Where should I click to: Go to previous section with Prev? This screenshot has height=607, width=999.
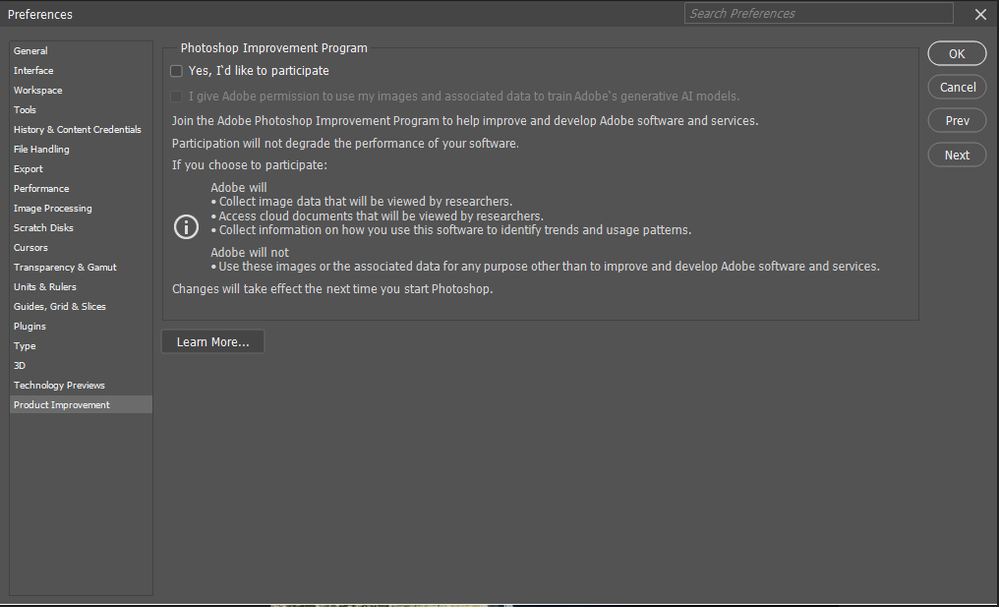point(957,120)
